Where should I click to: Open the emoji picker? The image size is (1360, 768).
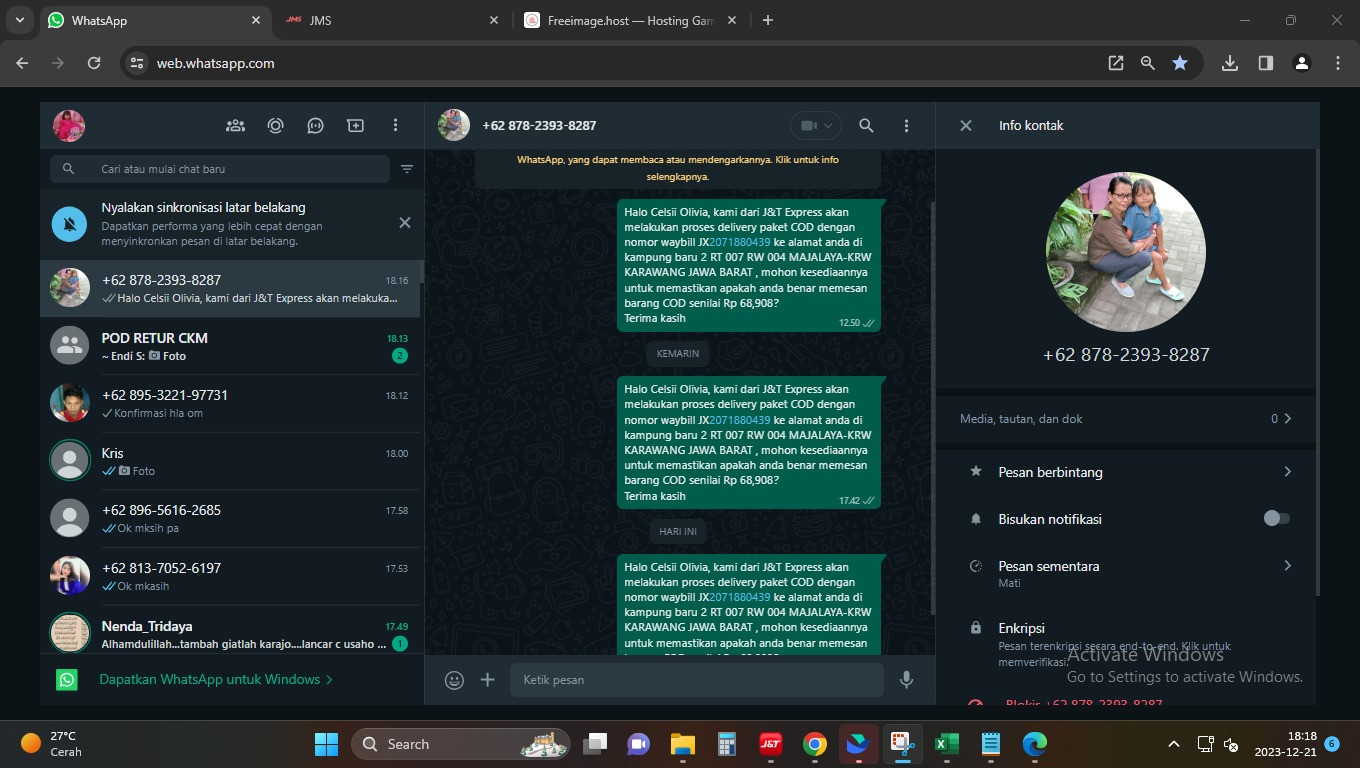[454, 680]
